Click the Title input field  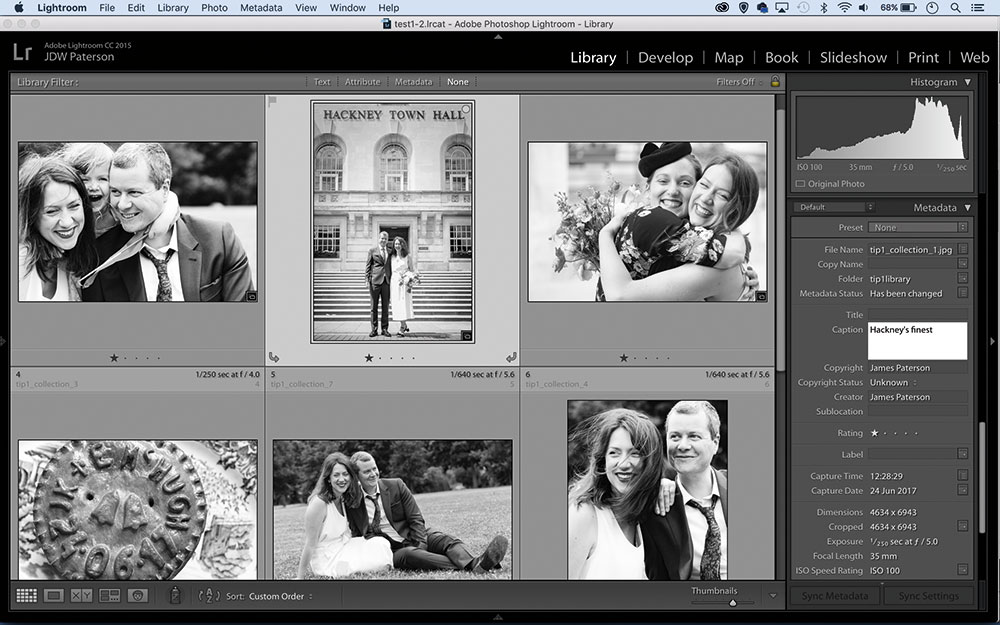coord(917,314)
